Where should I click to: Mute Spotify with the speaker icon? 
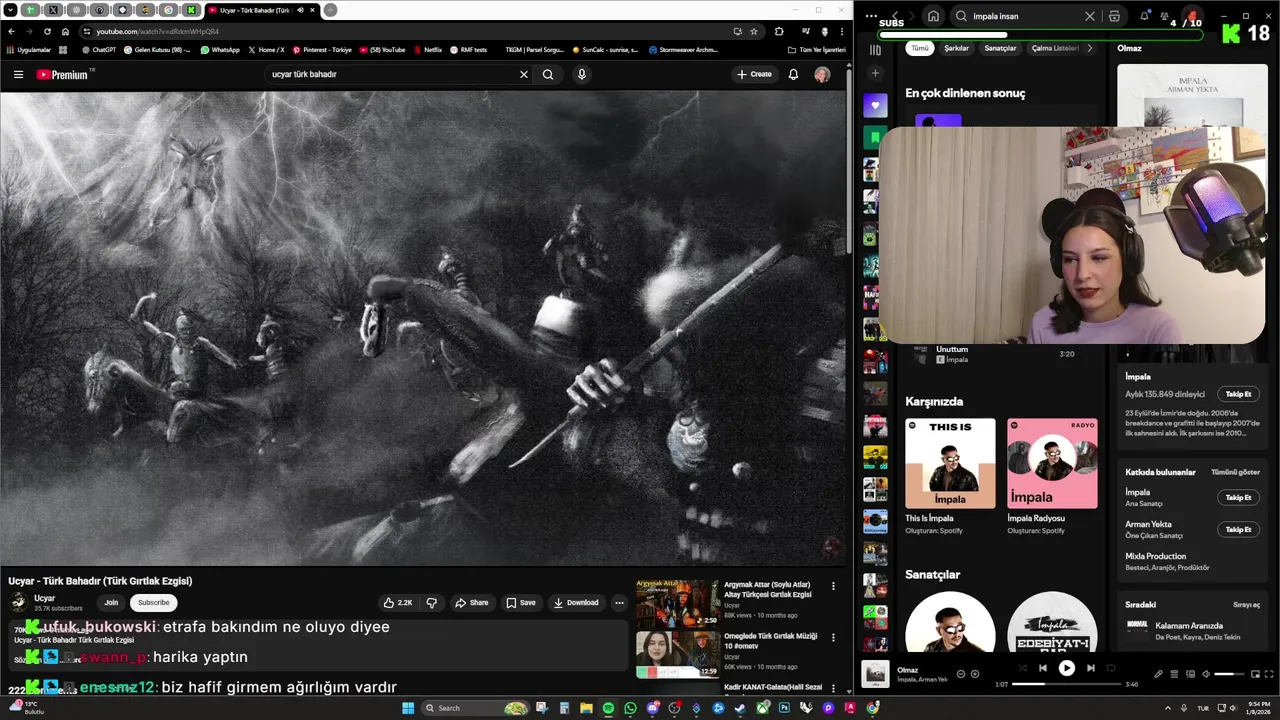pos(1205,674)
